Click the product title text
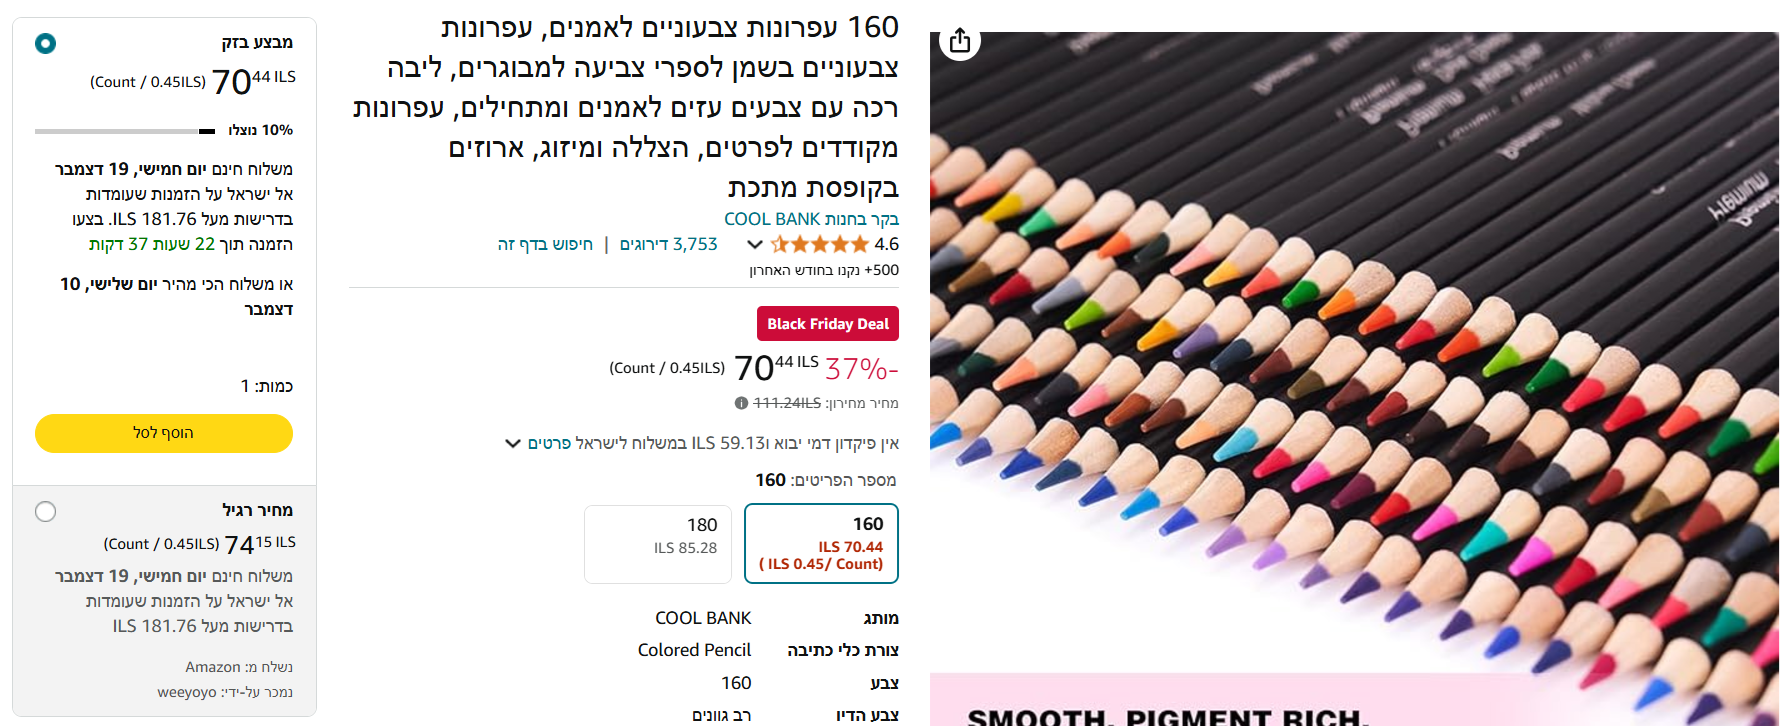 [626, 107]
